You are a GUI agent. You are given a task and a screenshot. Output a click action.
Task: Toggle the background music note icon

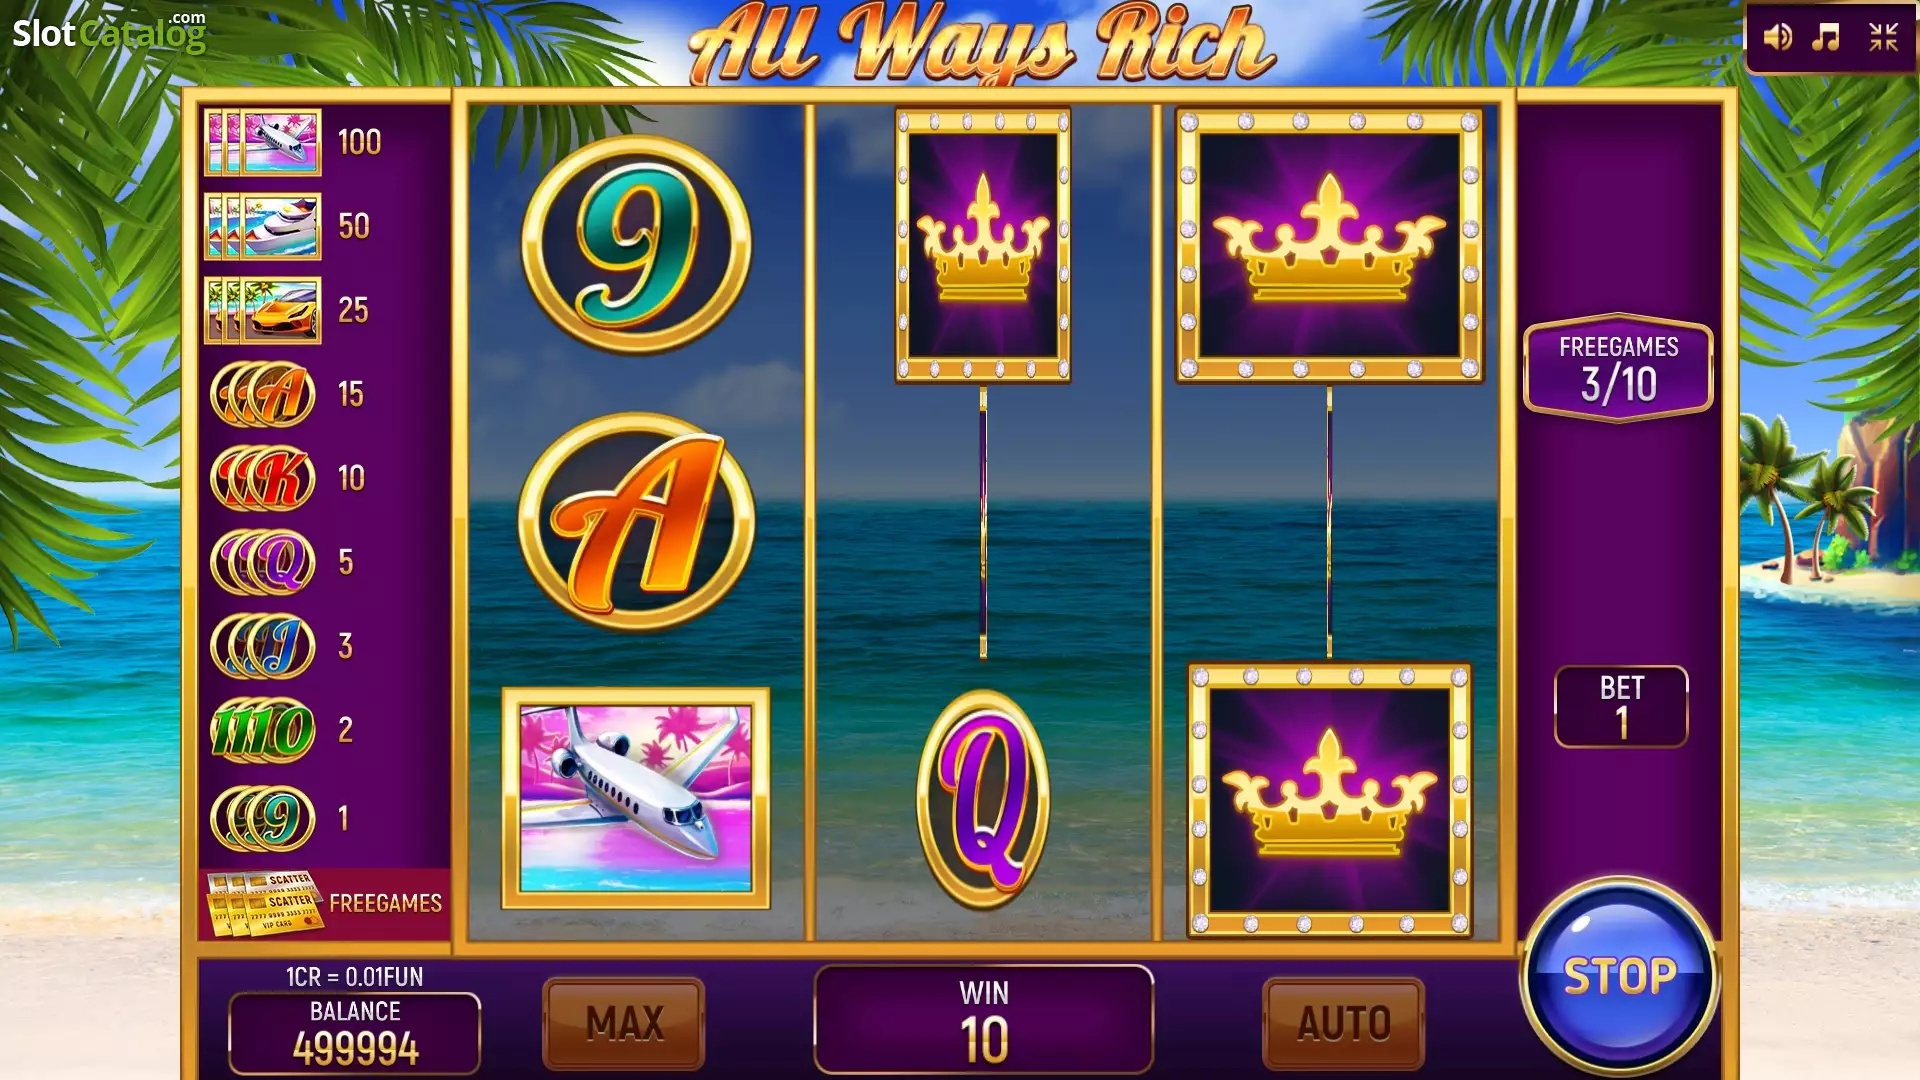(x=1826, y=38)
